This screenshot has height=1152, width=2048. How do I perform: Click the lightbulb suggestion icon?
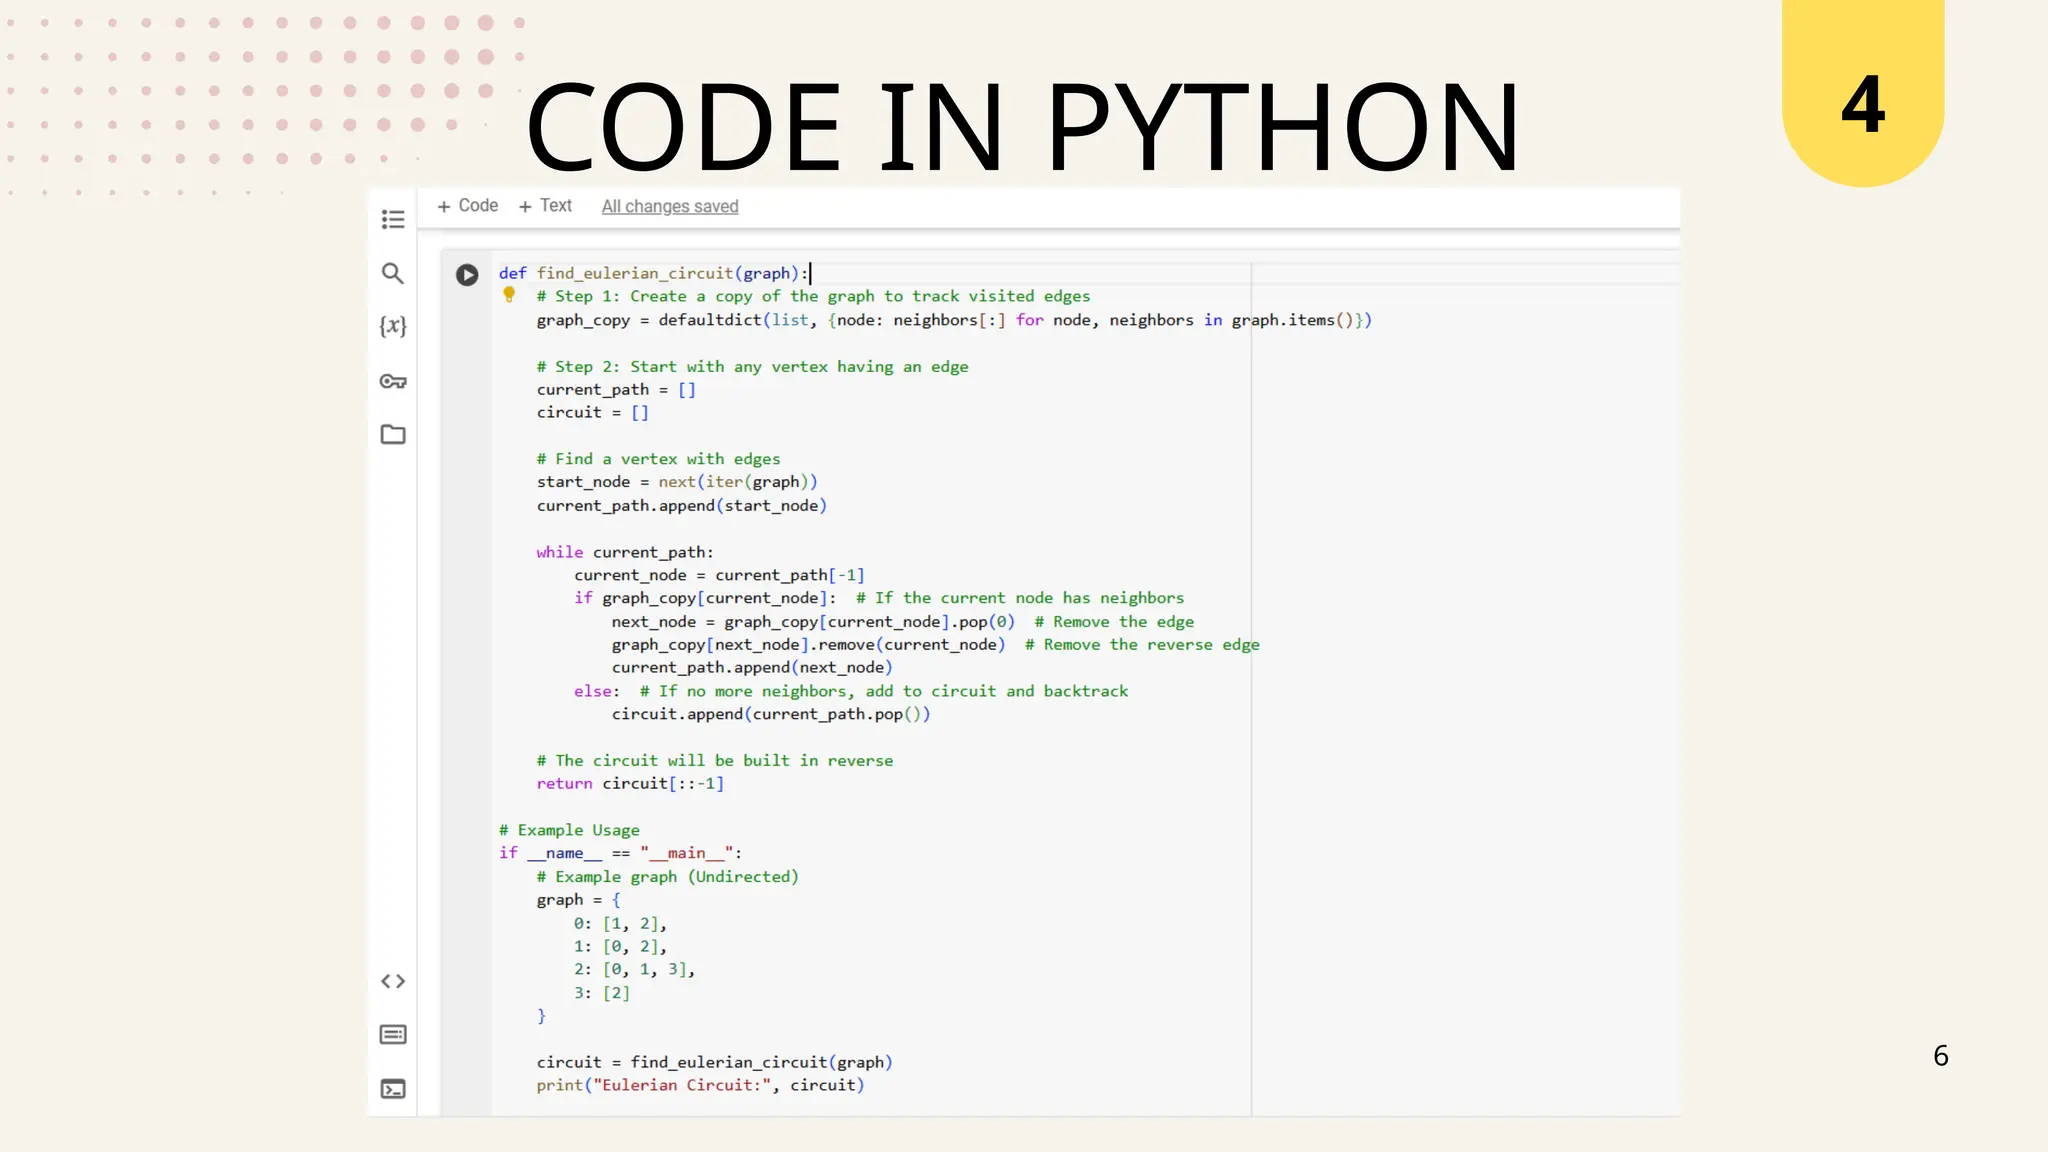(509, 295)
